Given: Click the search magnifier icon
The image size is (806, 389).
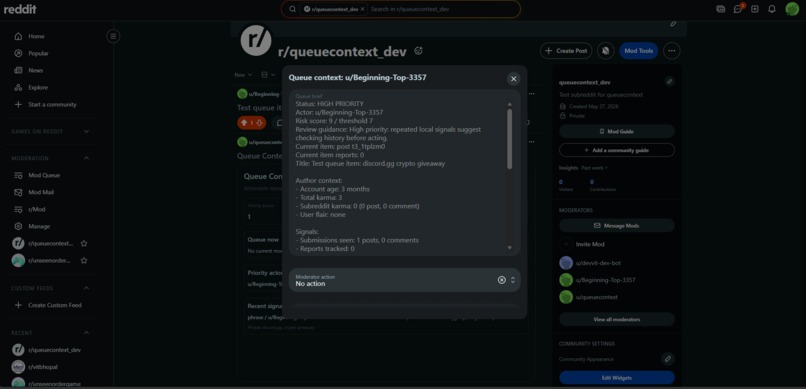Looking at the screenshot, I should pos(292,9).
